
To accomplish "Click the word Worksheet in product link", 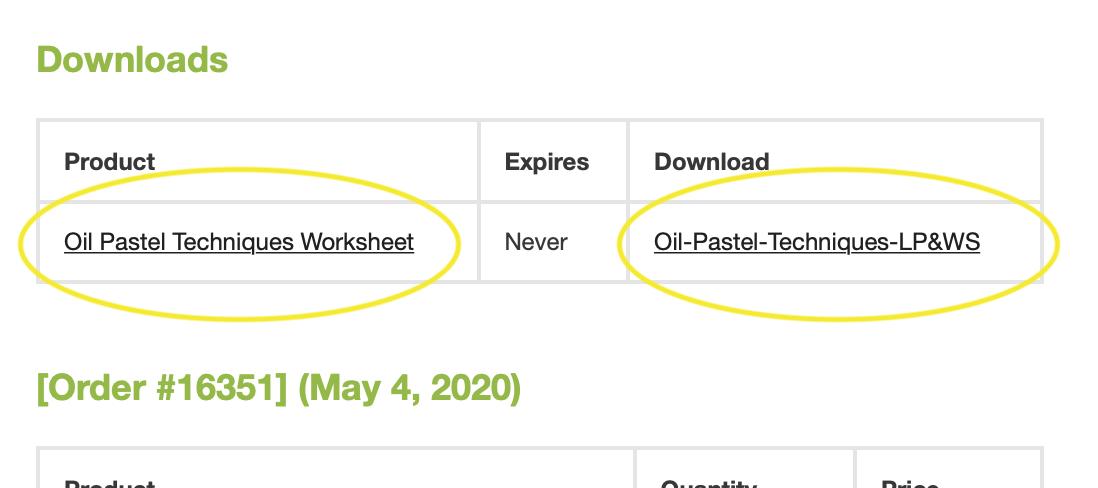I will 357,242.
